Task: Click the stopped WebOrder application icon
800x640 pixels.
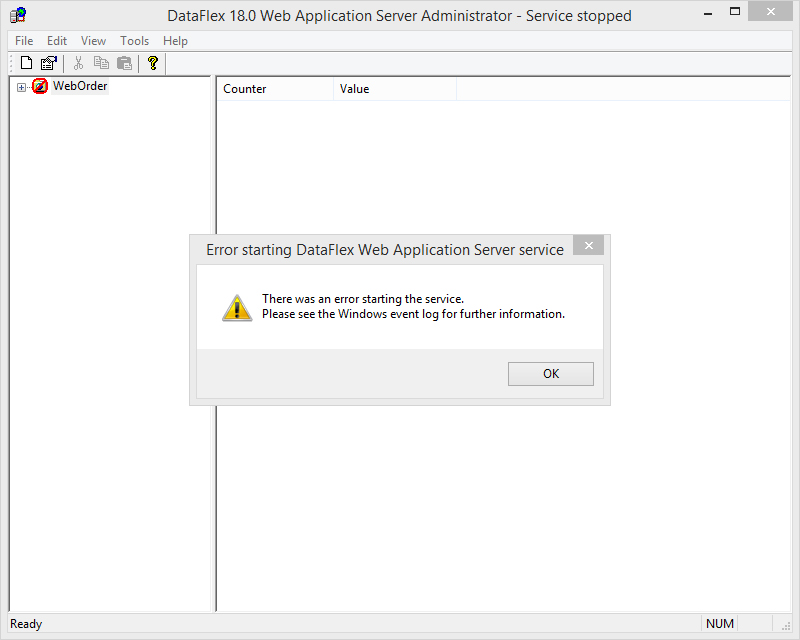Action: (40, 86)
